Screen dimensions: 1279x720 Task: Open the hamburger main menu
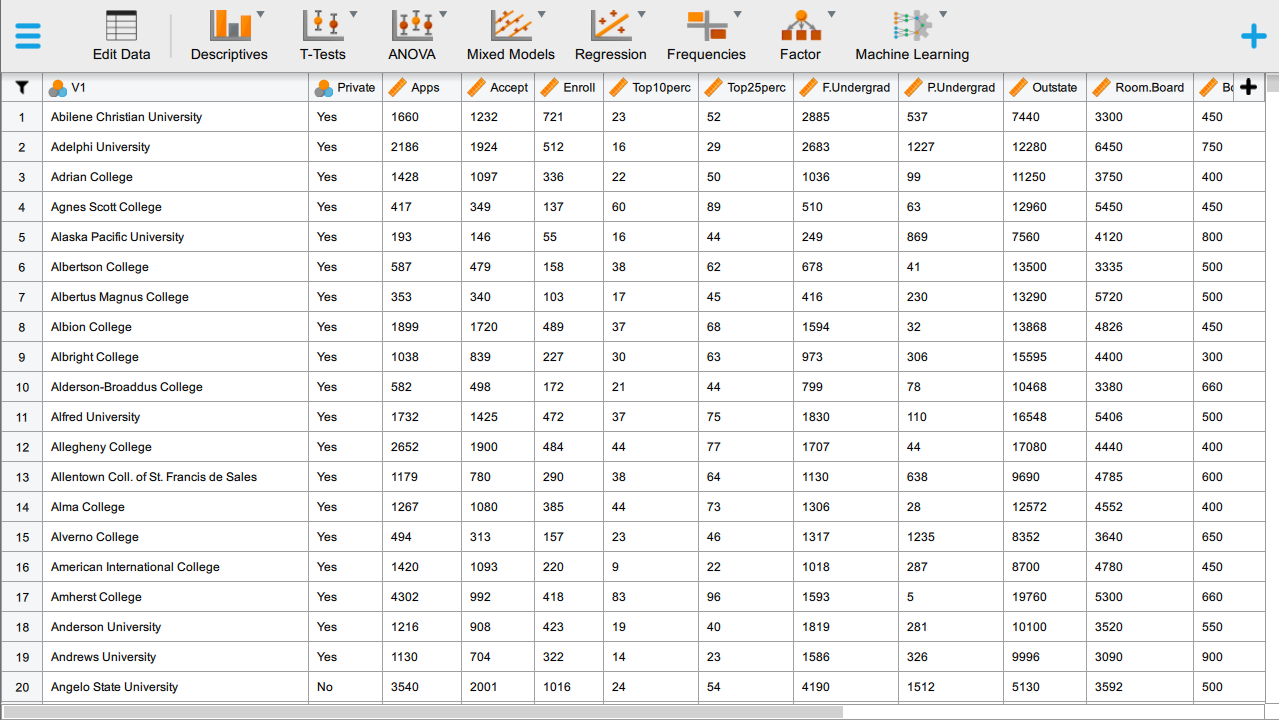(28, 36)
